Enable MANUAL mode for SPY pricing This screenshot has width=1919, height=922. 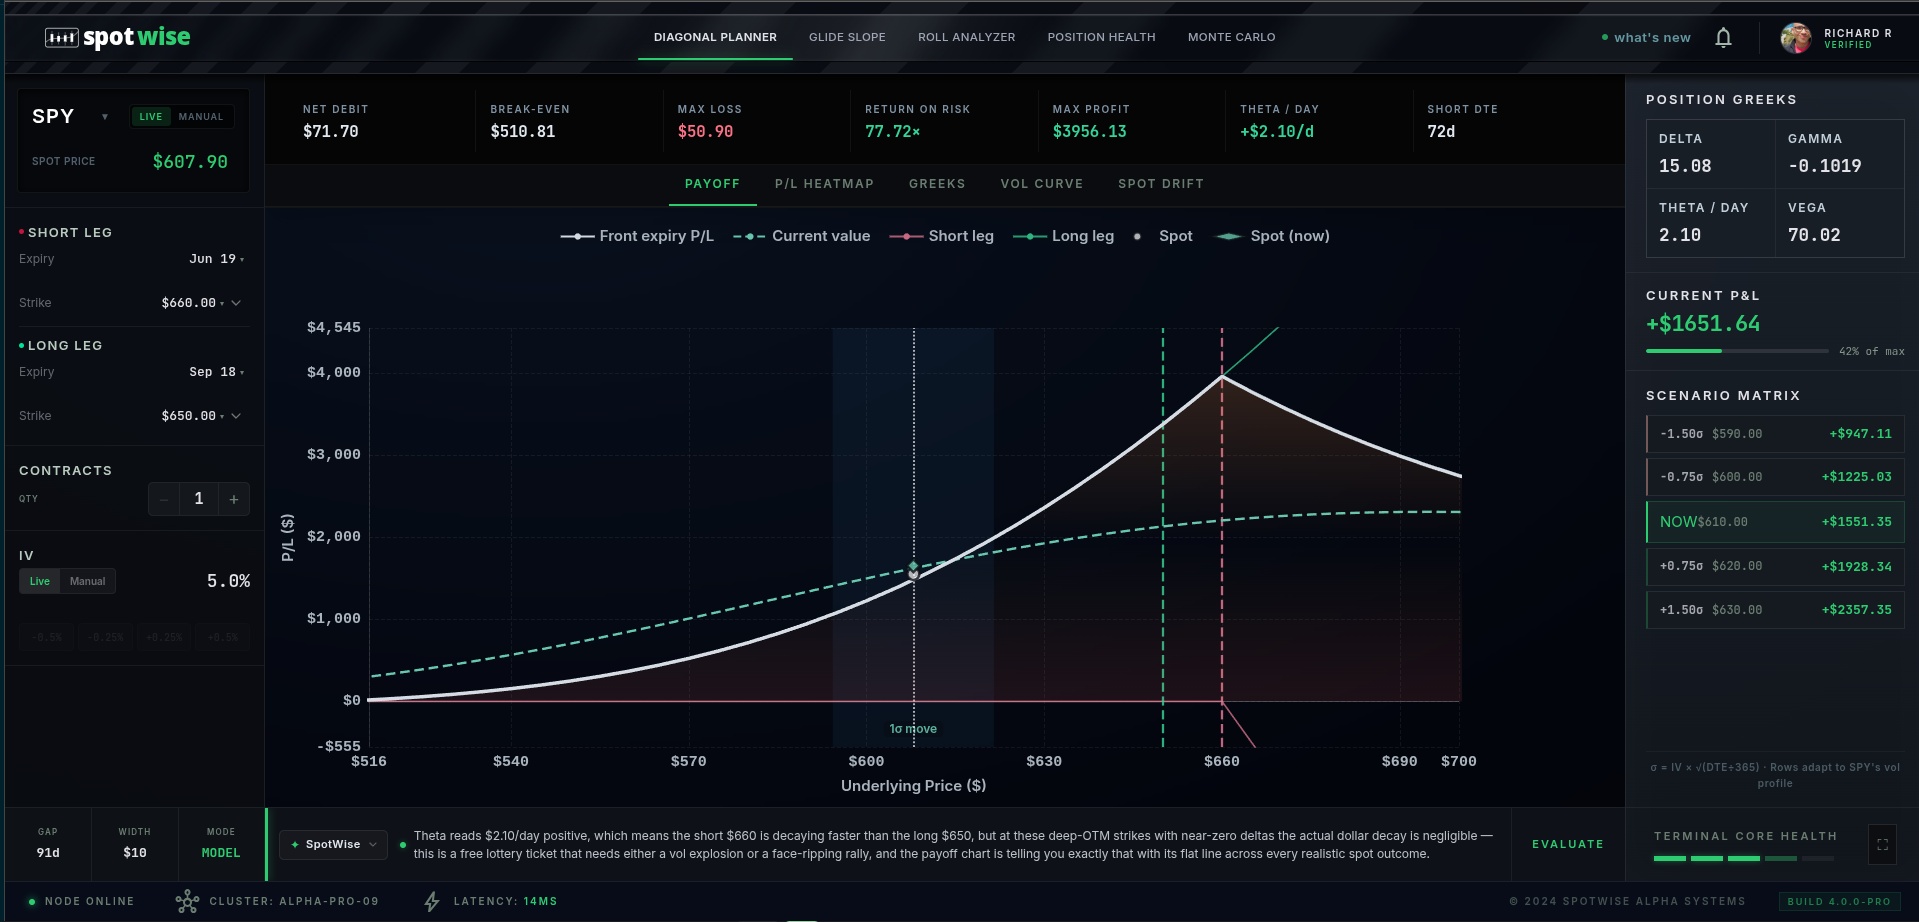[x=200, y=116]
